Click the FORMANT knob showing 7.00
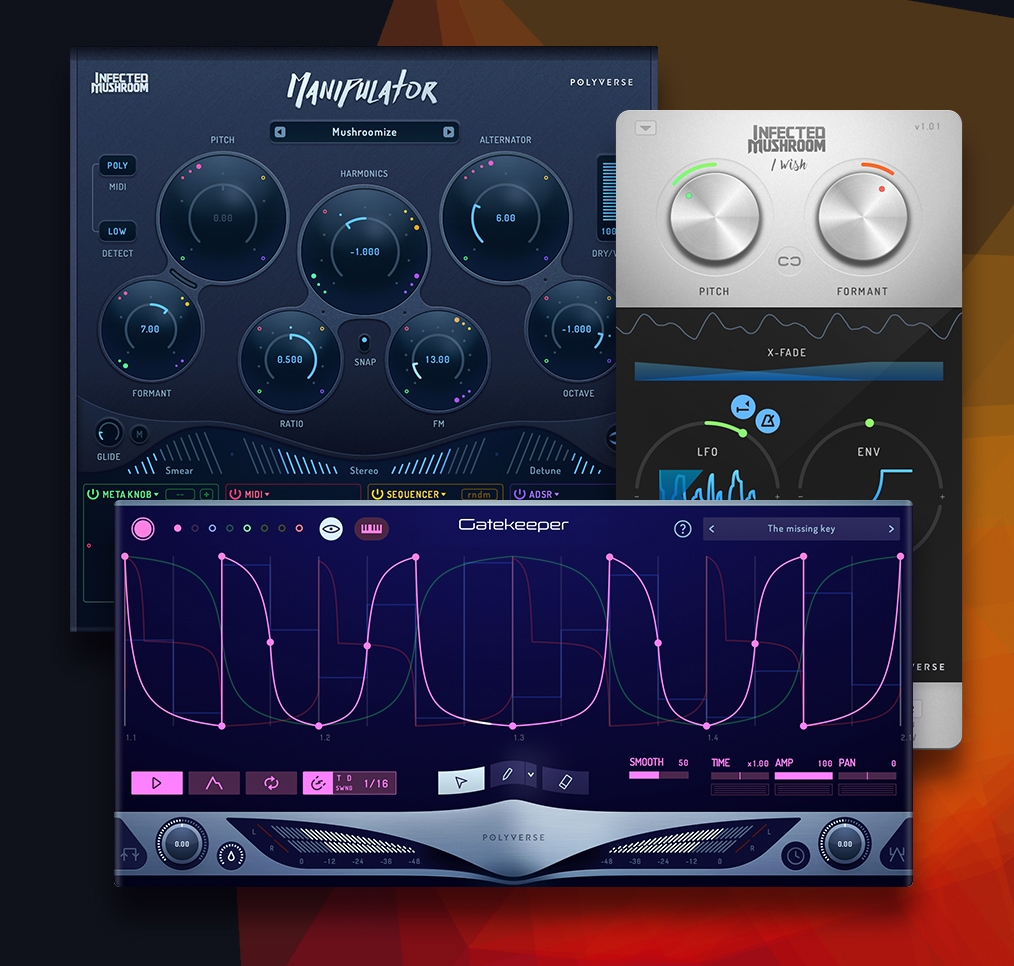 [x=150, y=329]
